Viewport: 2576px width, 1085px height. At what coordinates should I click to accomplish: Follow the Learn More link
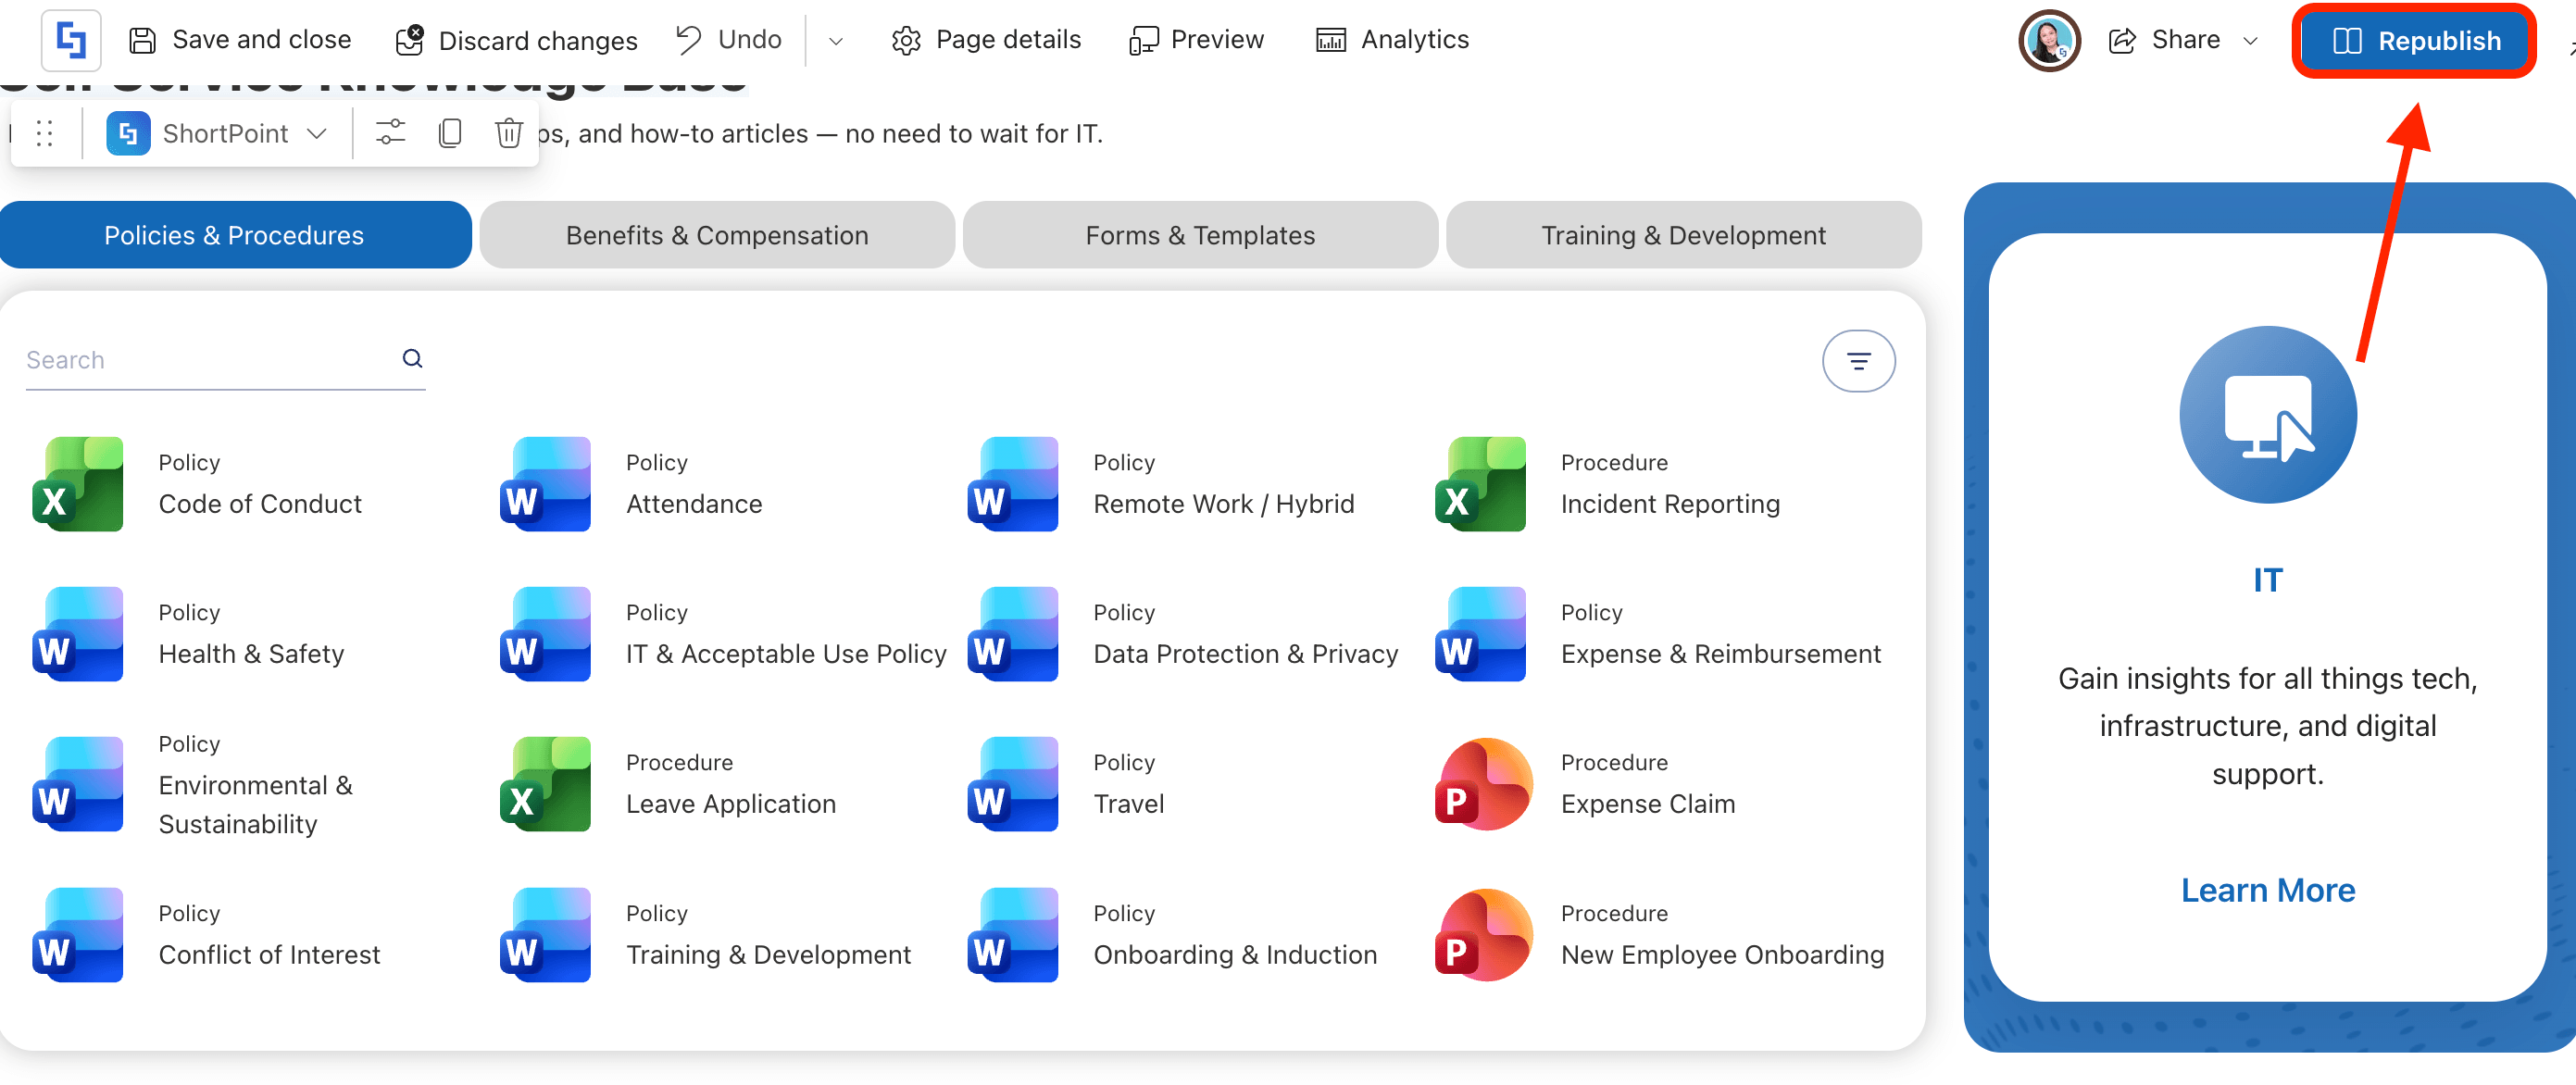coord(2267,890)
